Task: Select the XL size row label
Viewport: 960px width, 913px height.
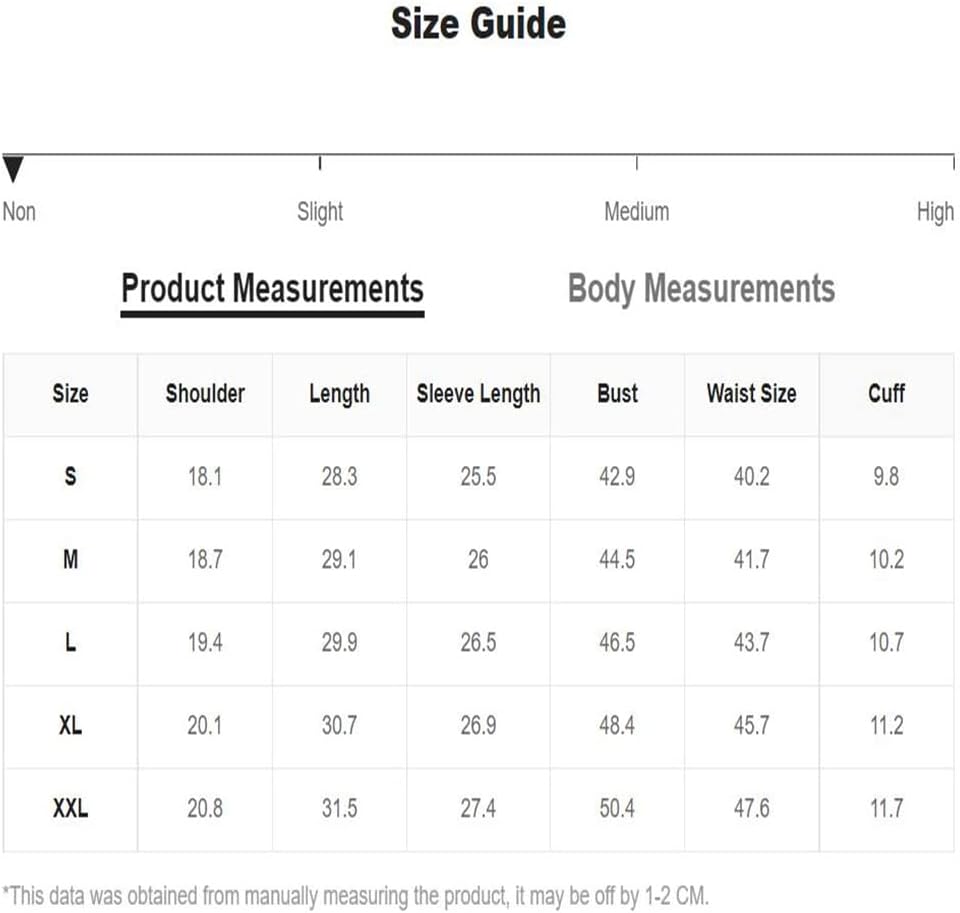Action: click(70, 726)
